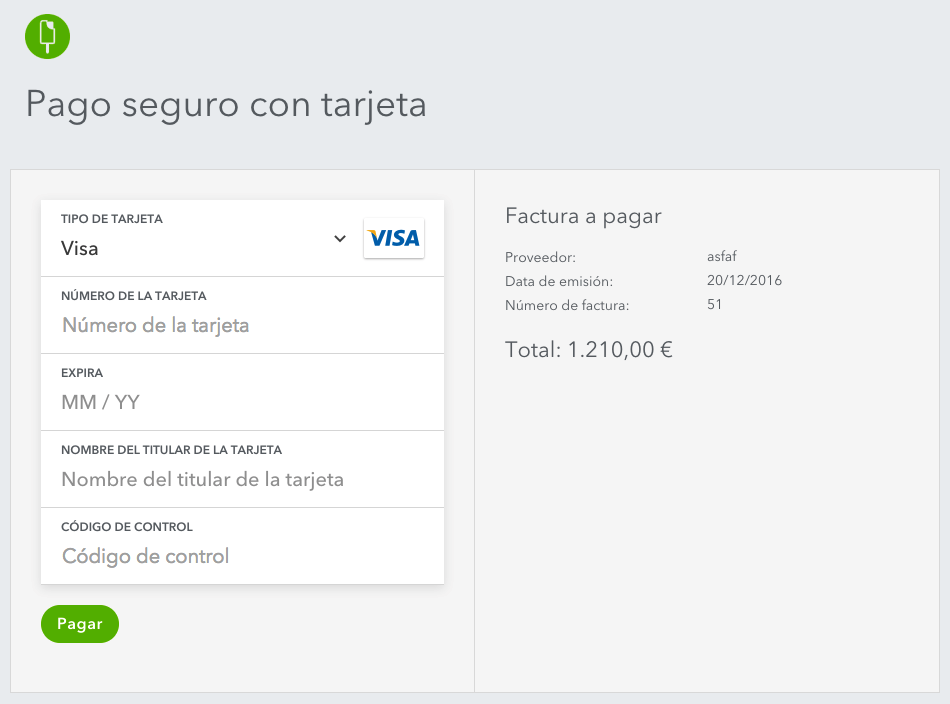Viewport: 950px width, 704px height.
Task: Click the 'TIPO DE TARJETA' label
Action: click(112, 219)
